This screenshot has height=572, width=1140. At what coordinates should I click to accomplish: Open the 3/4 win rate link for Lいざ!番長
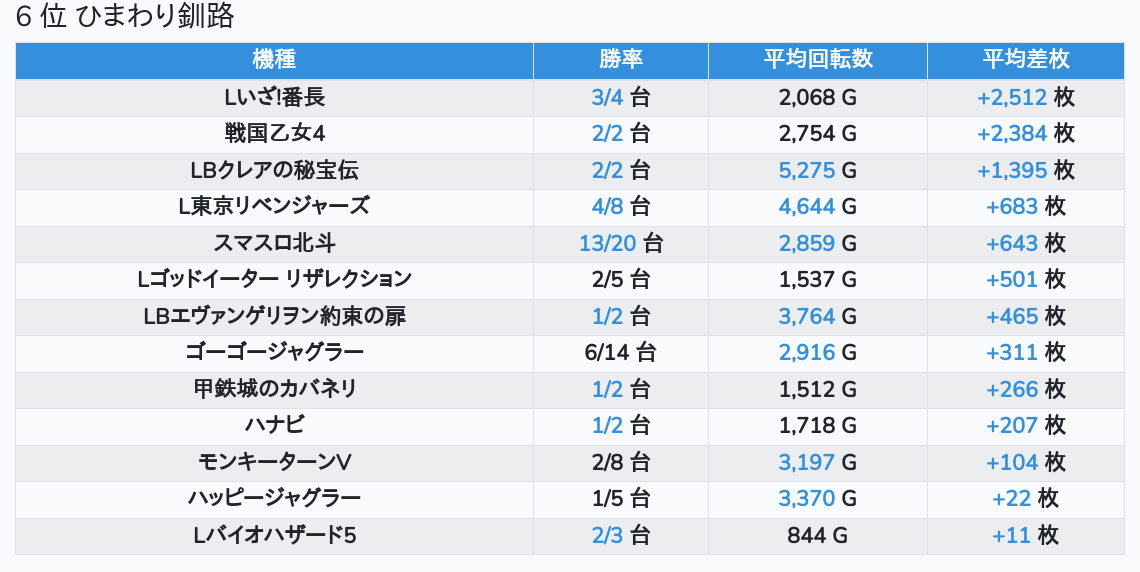point(607,97)
